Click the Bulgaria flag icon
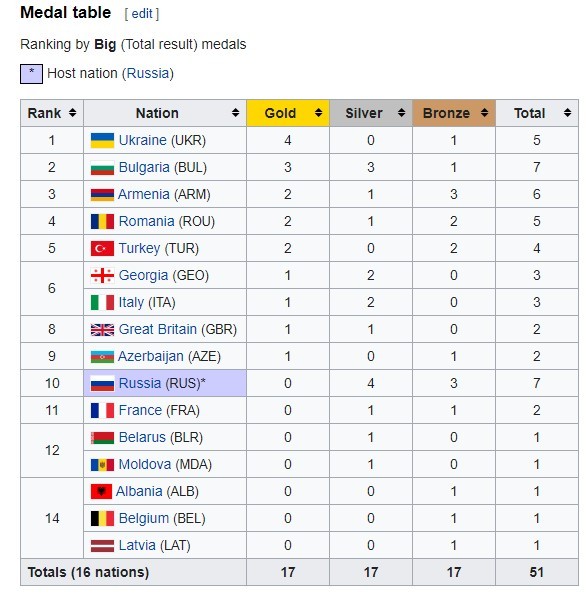586x599 pixels. coord(102,168)
